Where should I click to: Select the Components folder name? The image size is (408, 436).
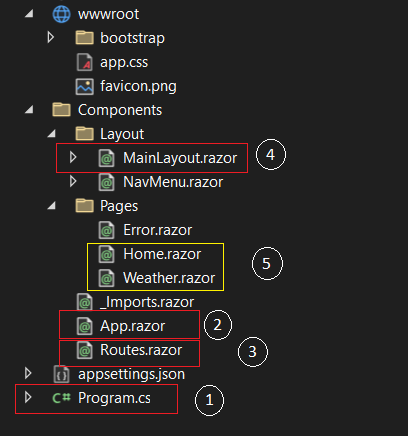pyautogui.click(x=120, y=110)
